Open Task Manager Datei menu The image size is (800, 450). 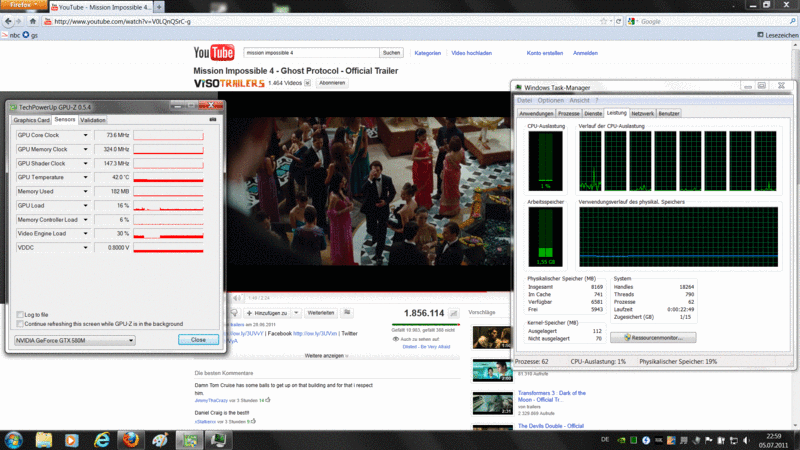(x=524, y=101)
